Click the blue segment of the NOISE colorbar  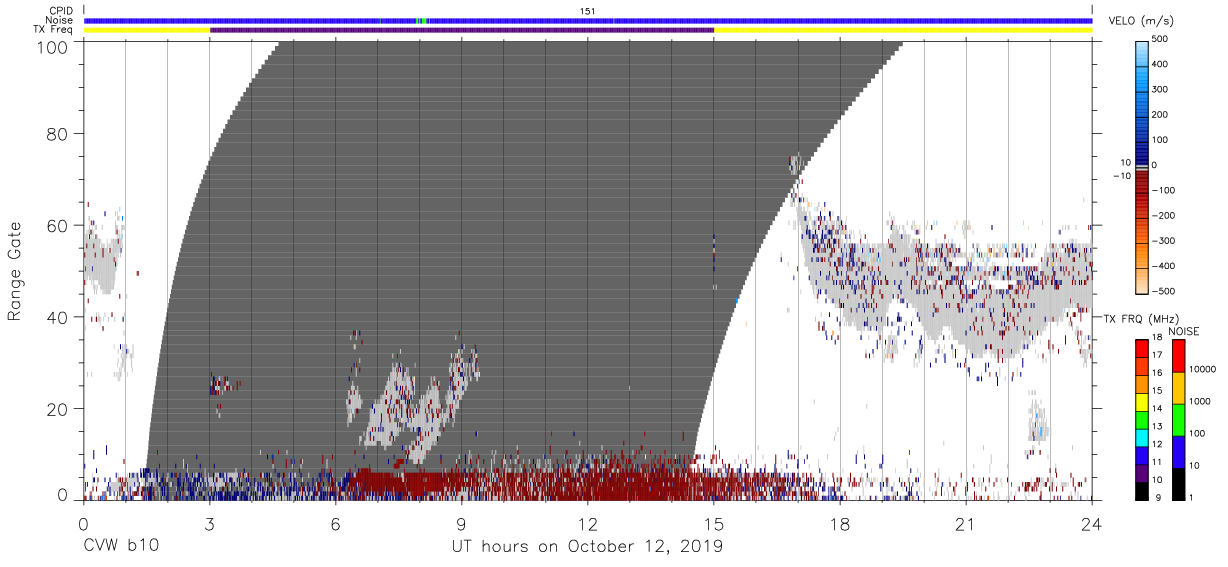(1179, 451)
